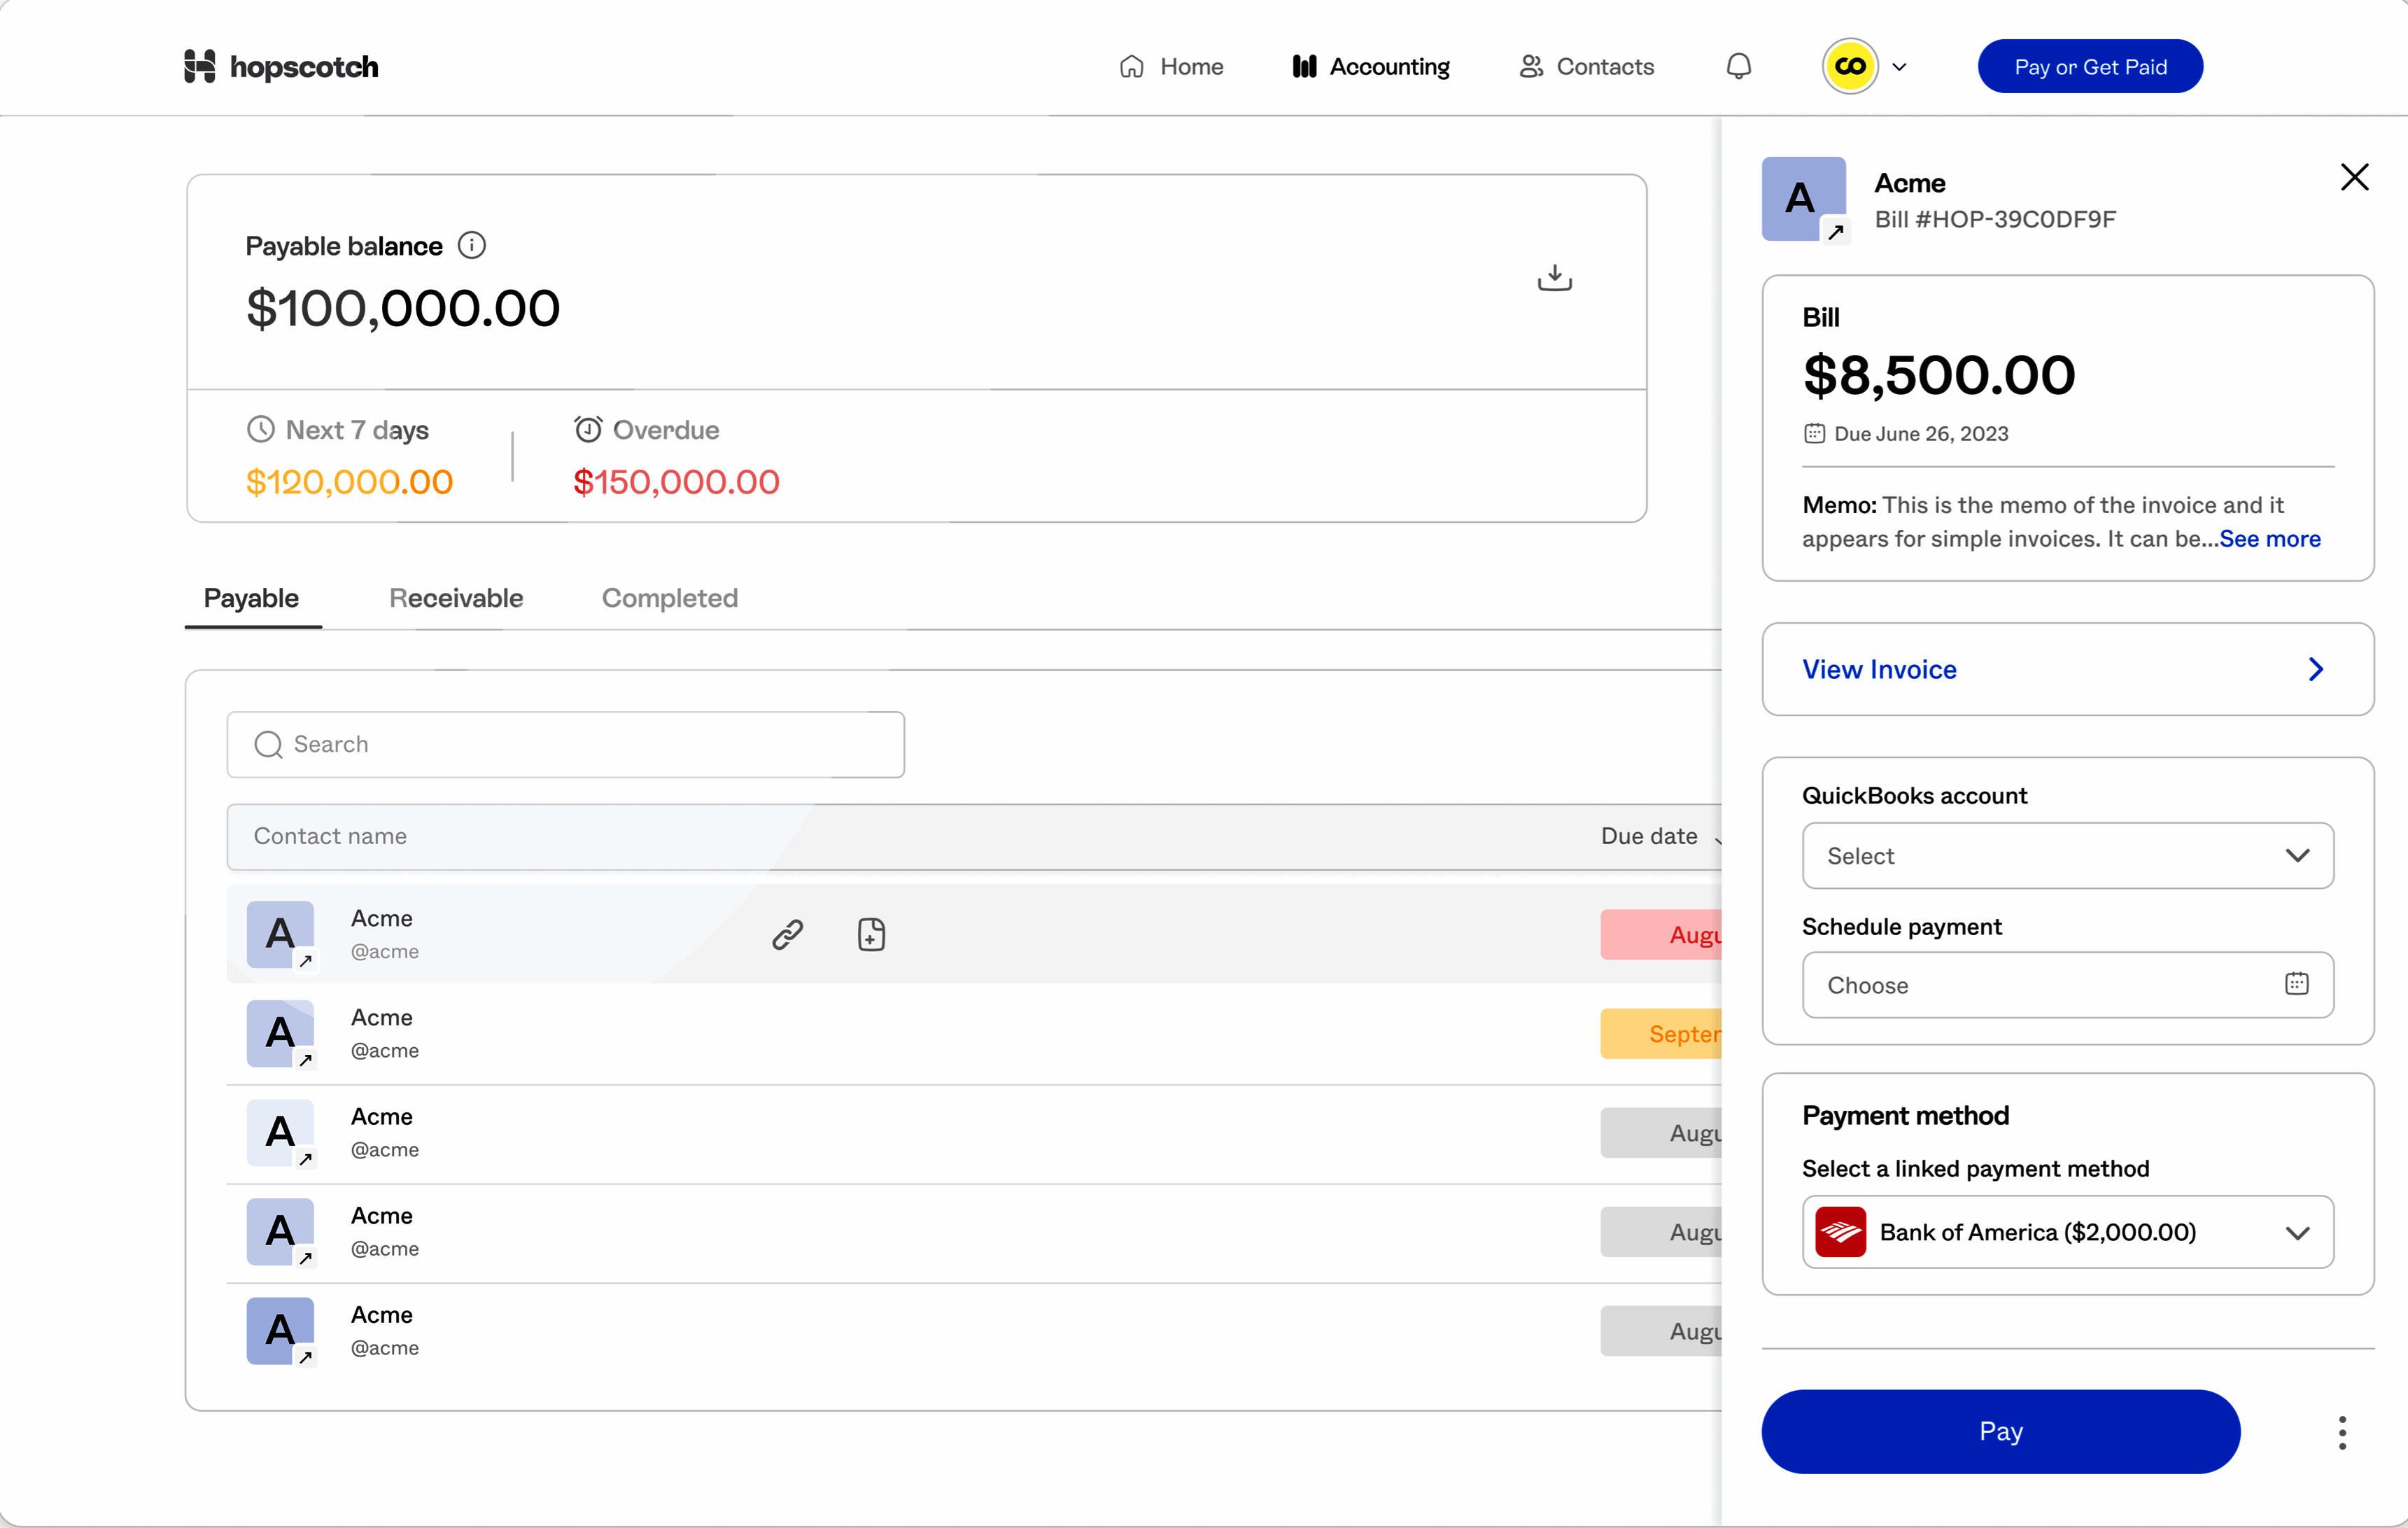
Task: Expand the QuickBooks account Select dropdown
Action: (2067, 855)
